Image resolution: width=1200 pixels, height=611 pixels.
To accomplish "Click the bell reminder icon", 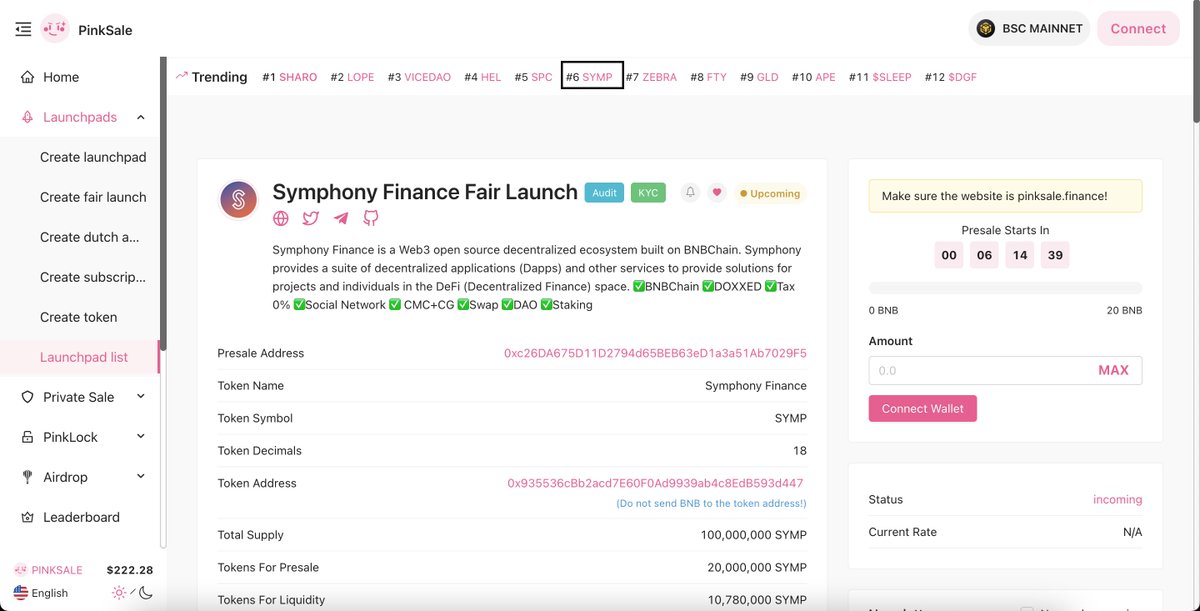I will [x=690, y=193].
